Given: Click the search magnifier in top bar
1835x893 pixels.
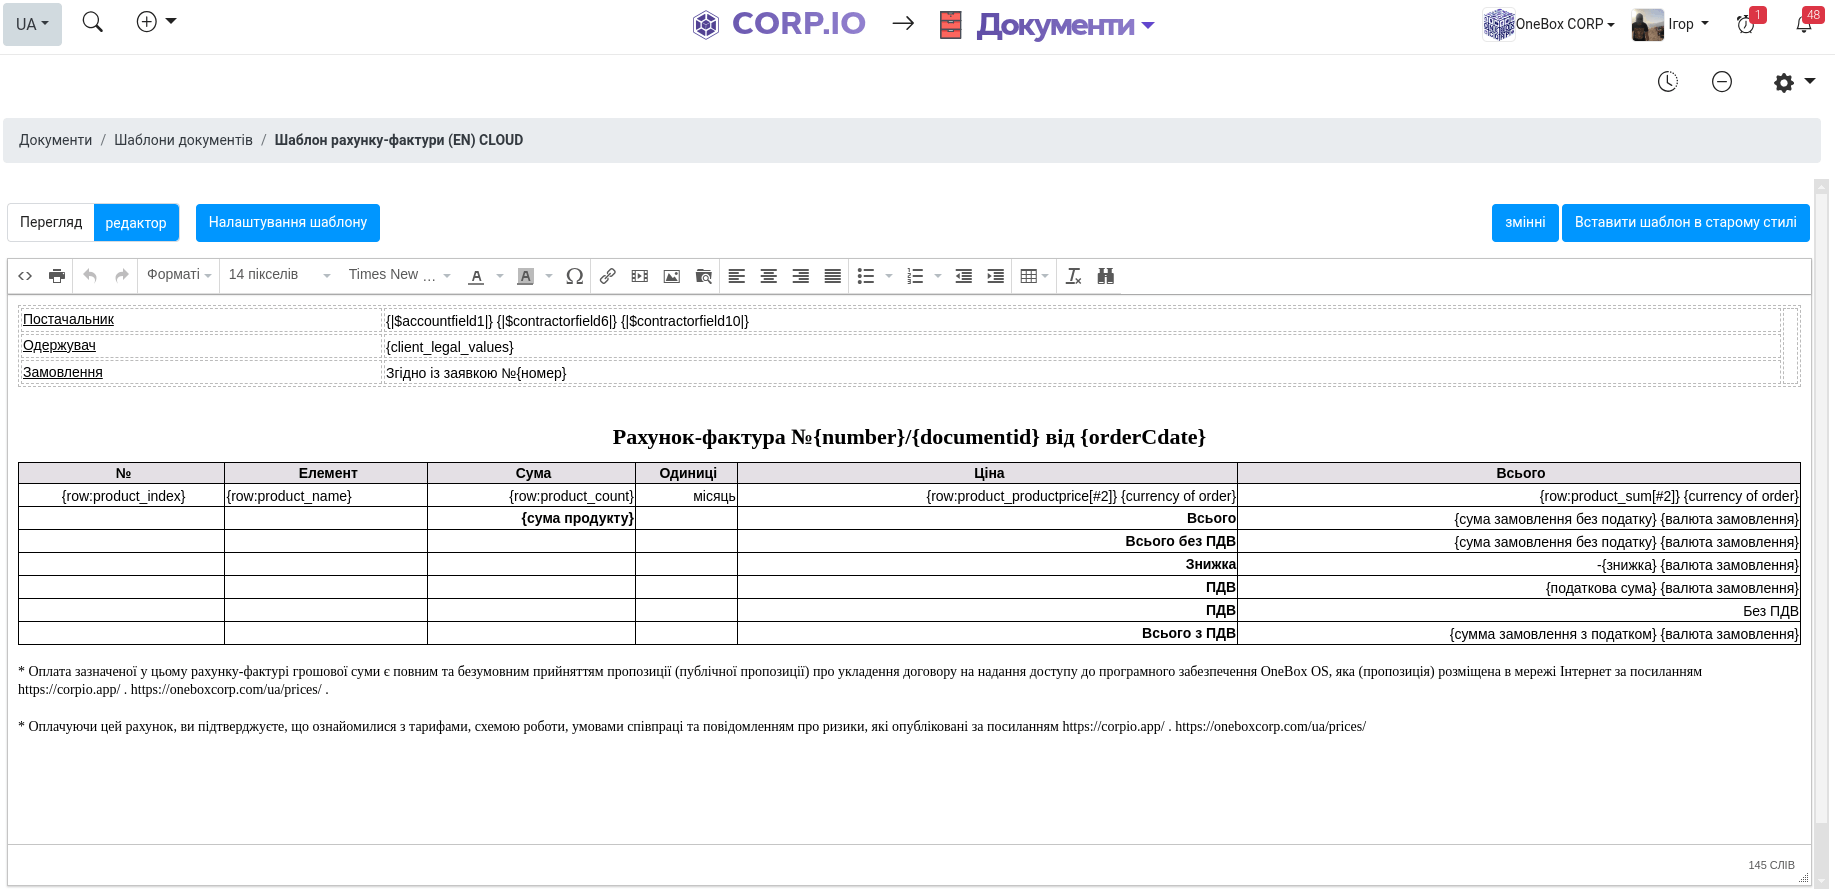Looking at the screenshot, I should tap(92, 22).
